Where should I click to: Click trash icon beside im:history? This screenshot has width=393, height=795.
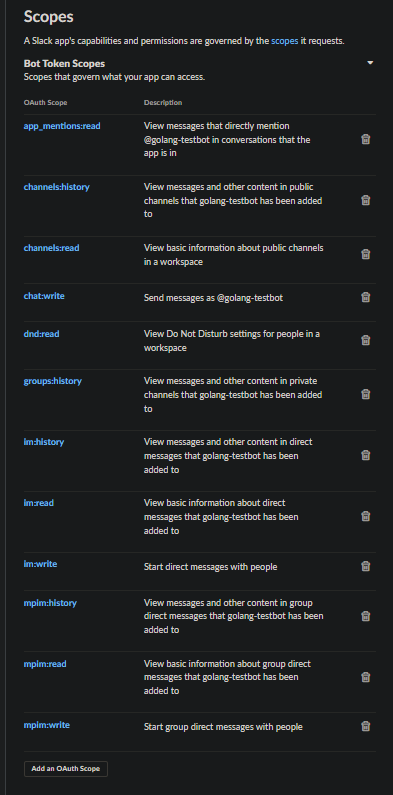(x=365, y=455)
